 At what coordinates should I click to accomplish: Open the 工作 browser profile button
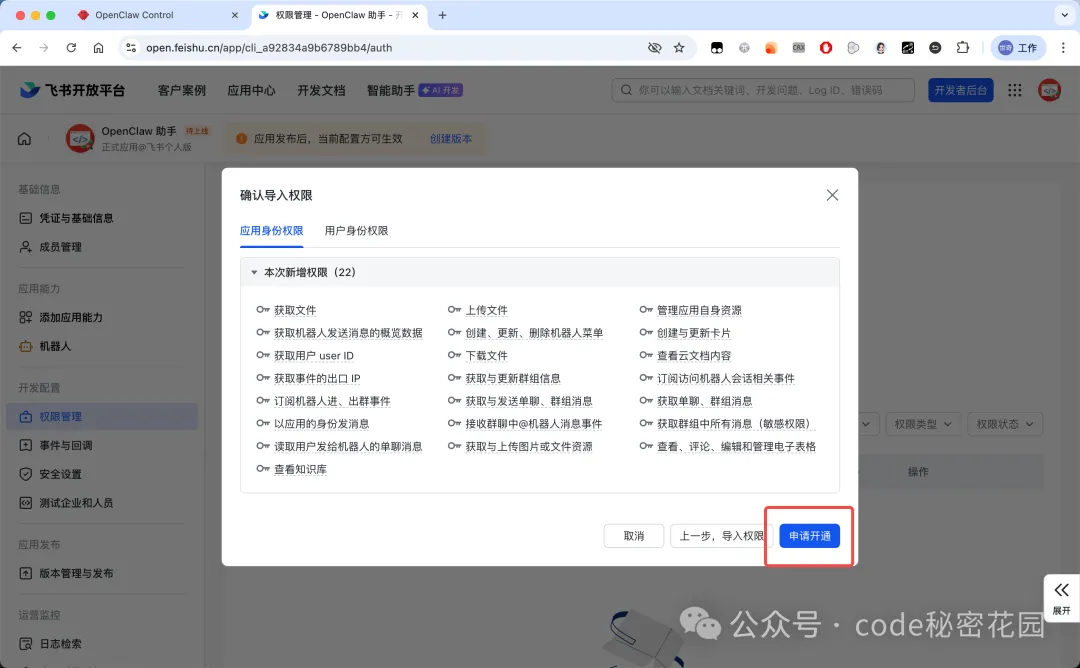[1019, 48]
